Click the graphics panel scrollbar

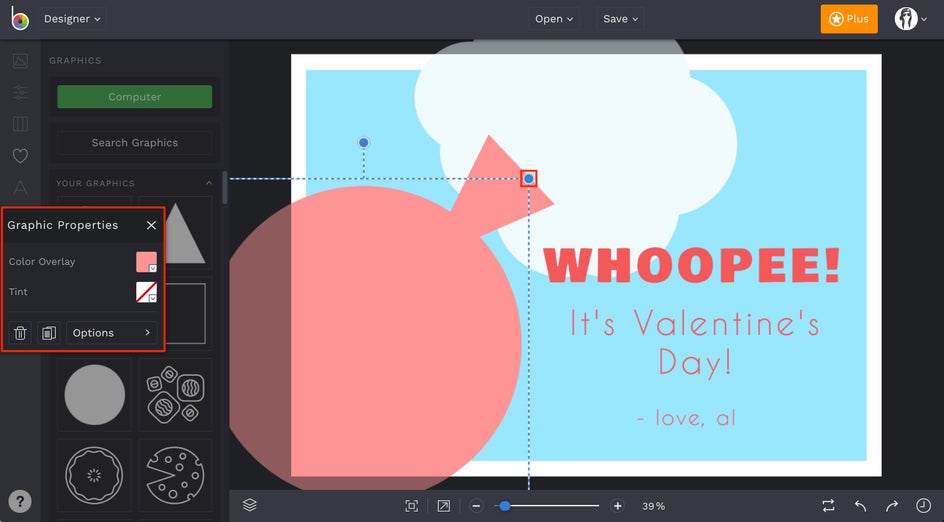click(x=225, y=188)
